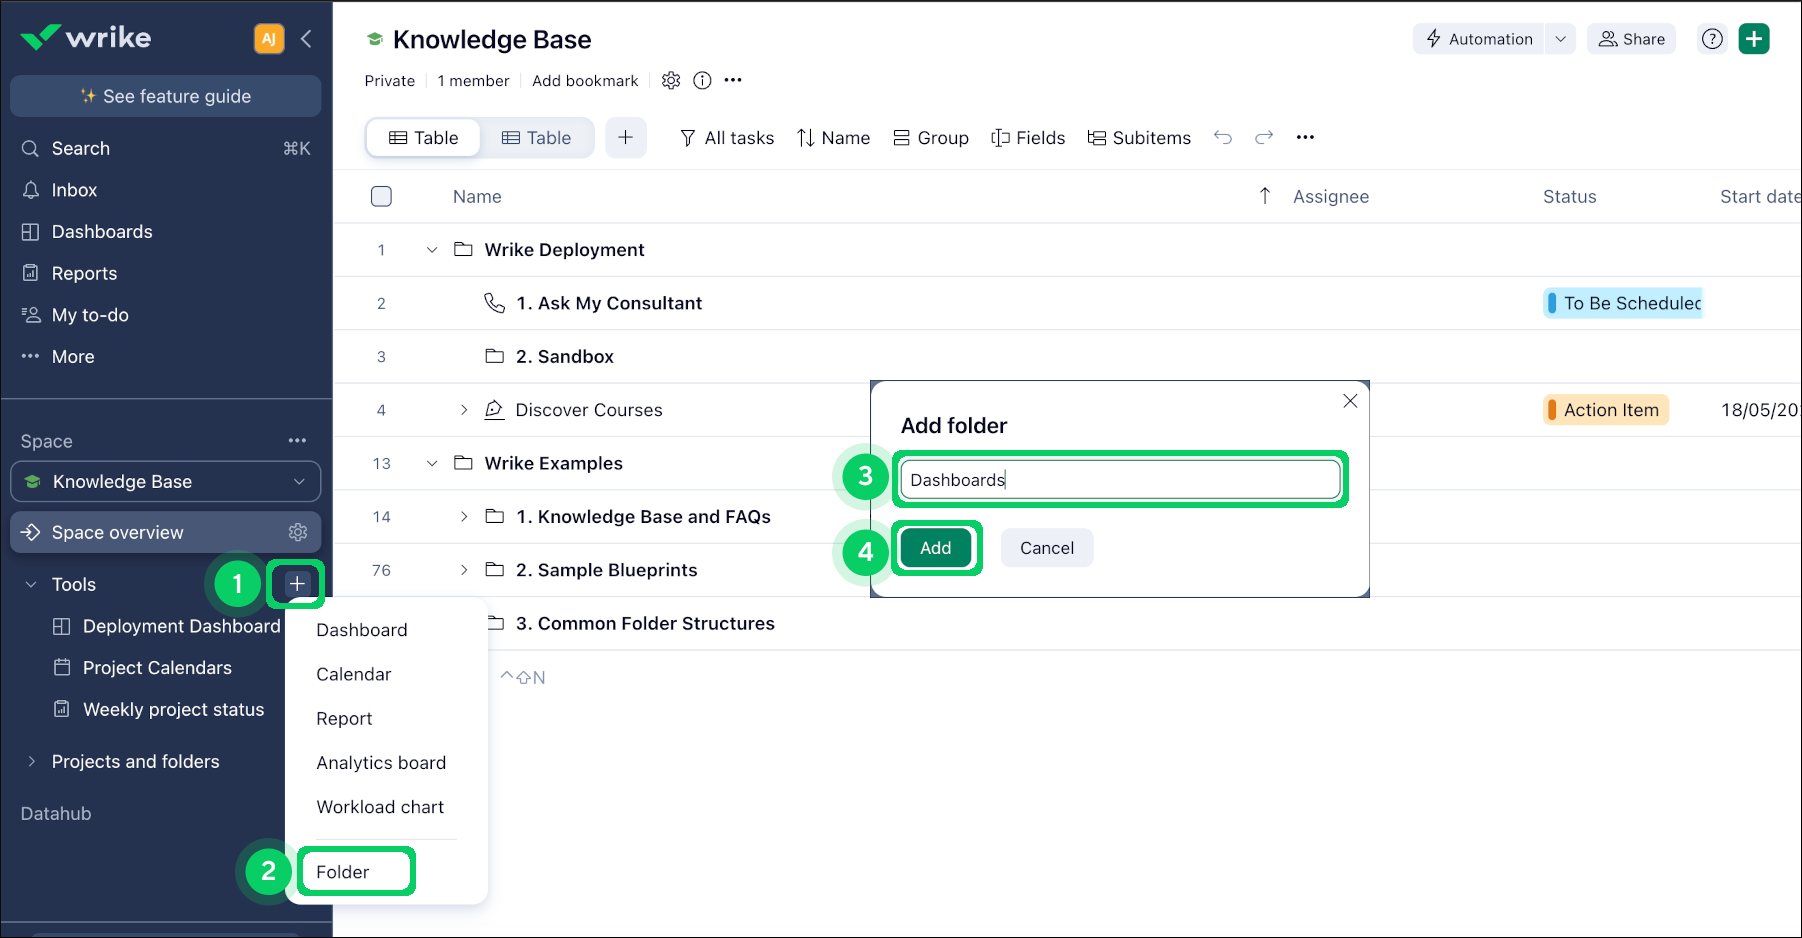Collapse the Wrike Deployment folder row

(432, 250)
